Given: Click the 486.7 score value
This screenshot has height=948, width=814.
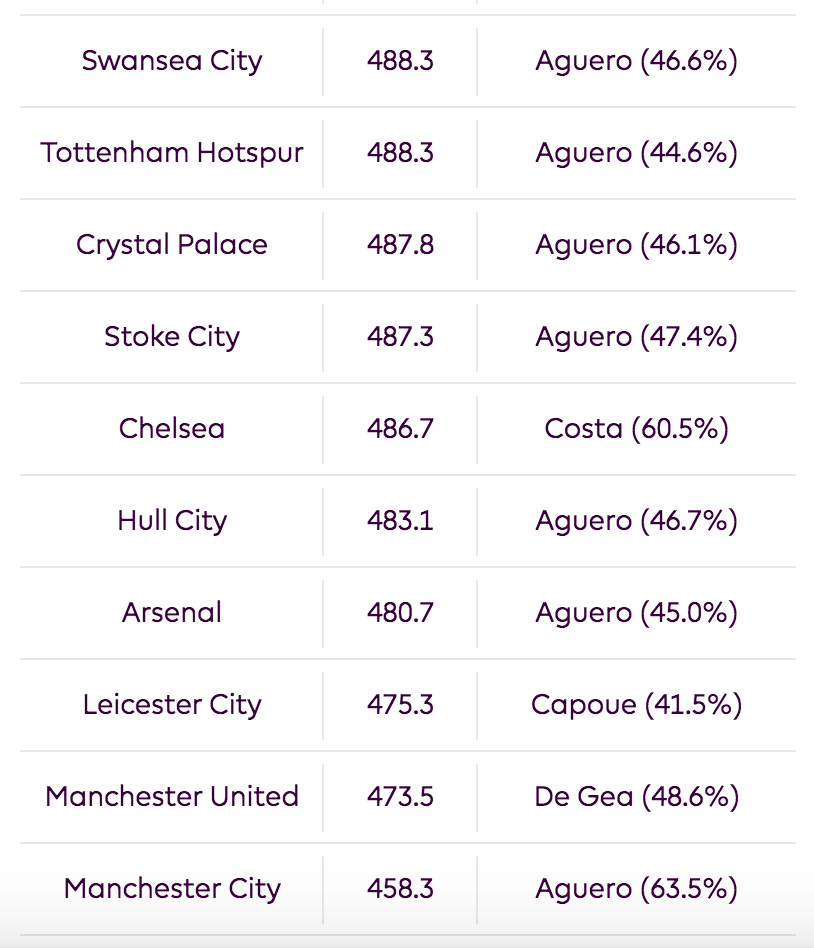Looking at the screenshot, I should (x=400, y=429).
